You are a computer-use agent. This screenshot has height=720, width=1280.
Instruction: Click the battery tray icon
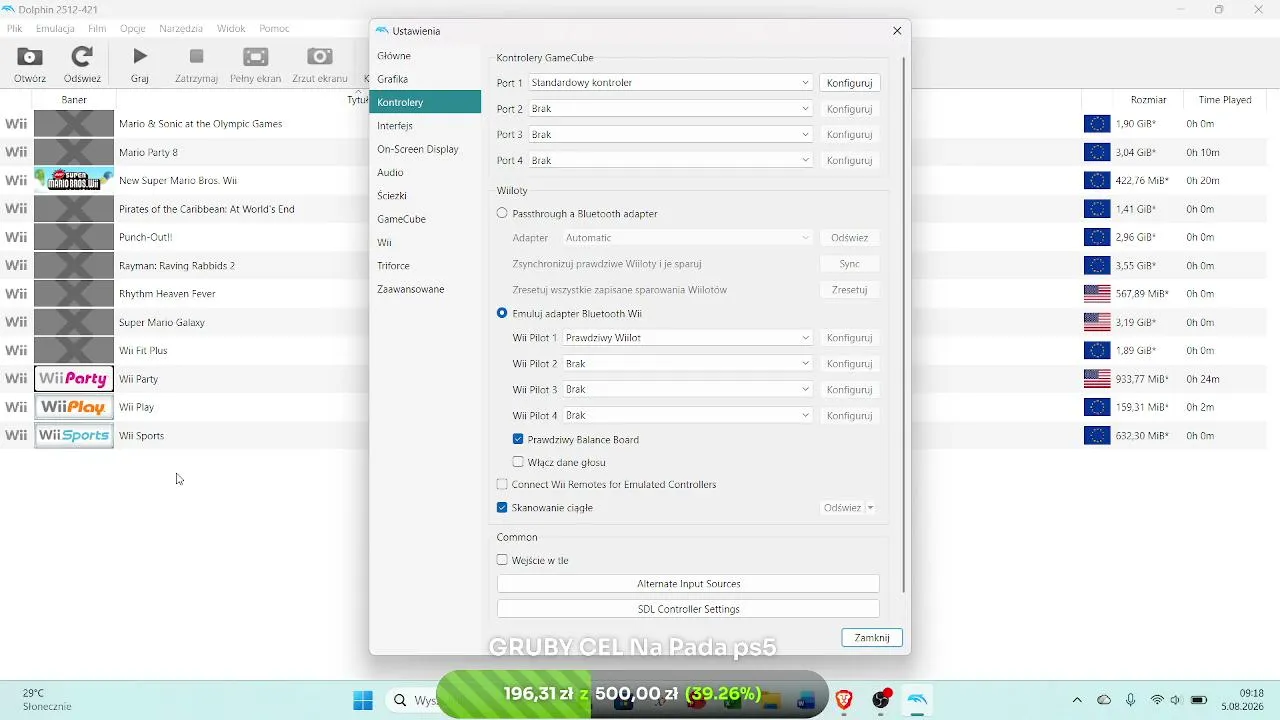(x=1199, y=700)
